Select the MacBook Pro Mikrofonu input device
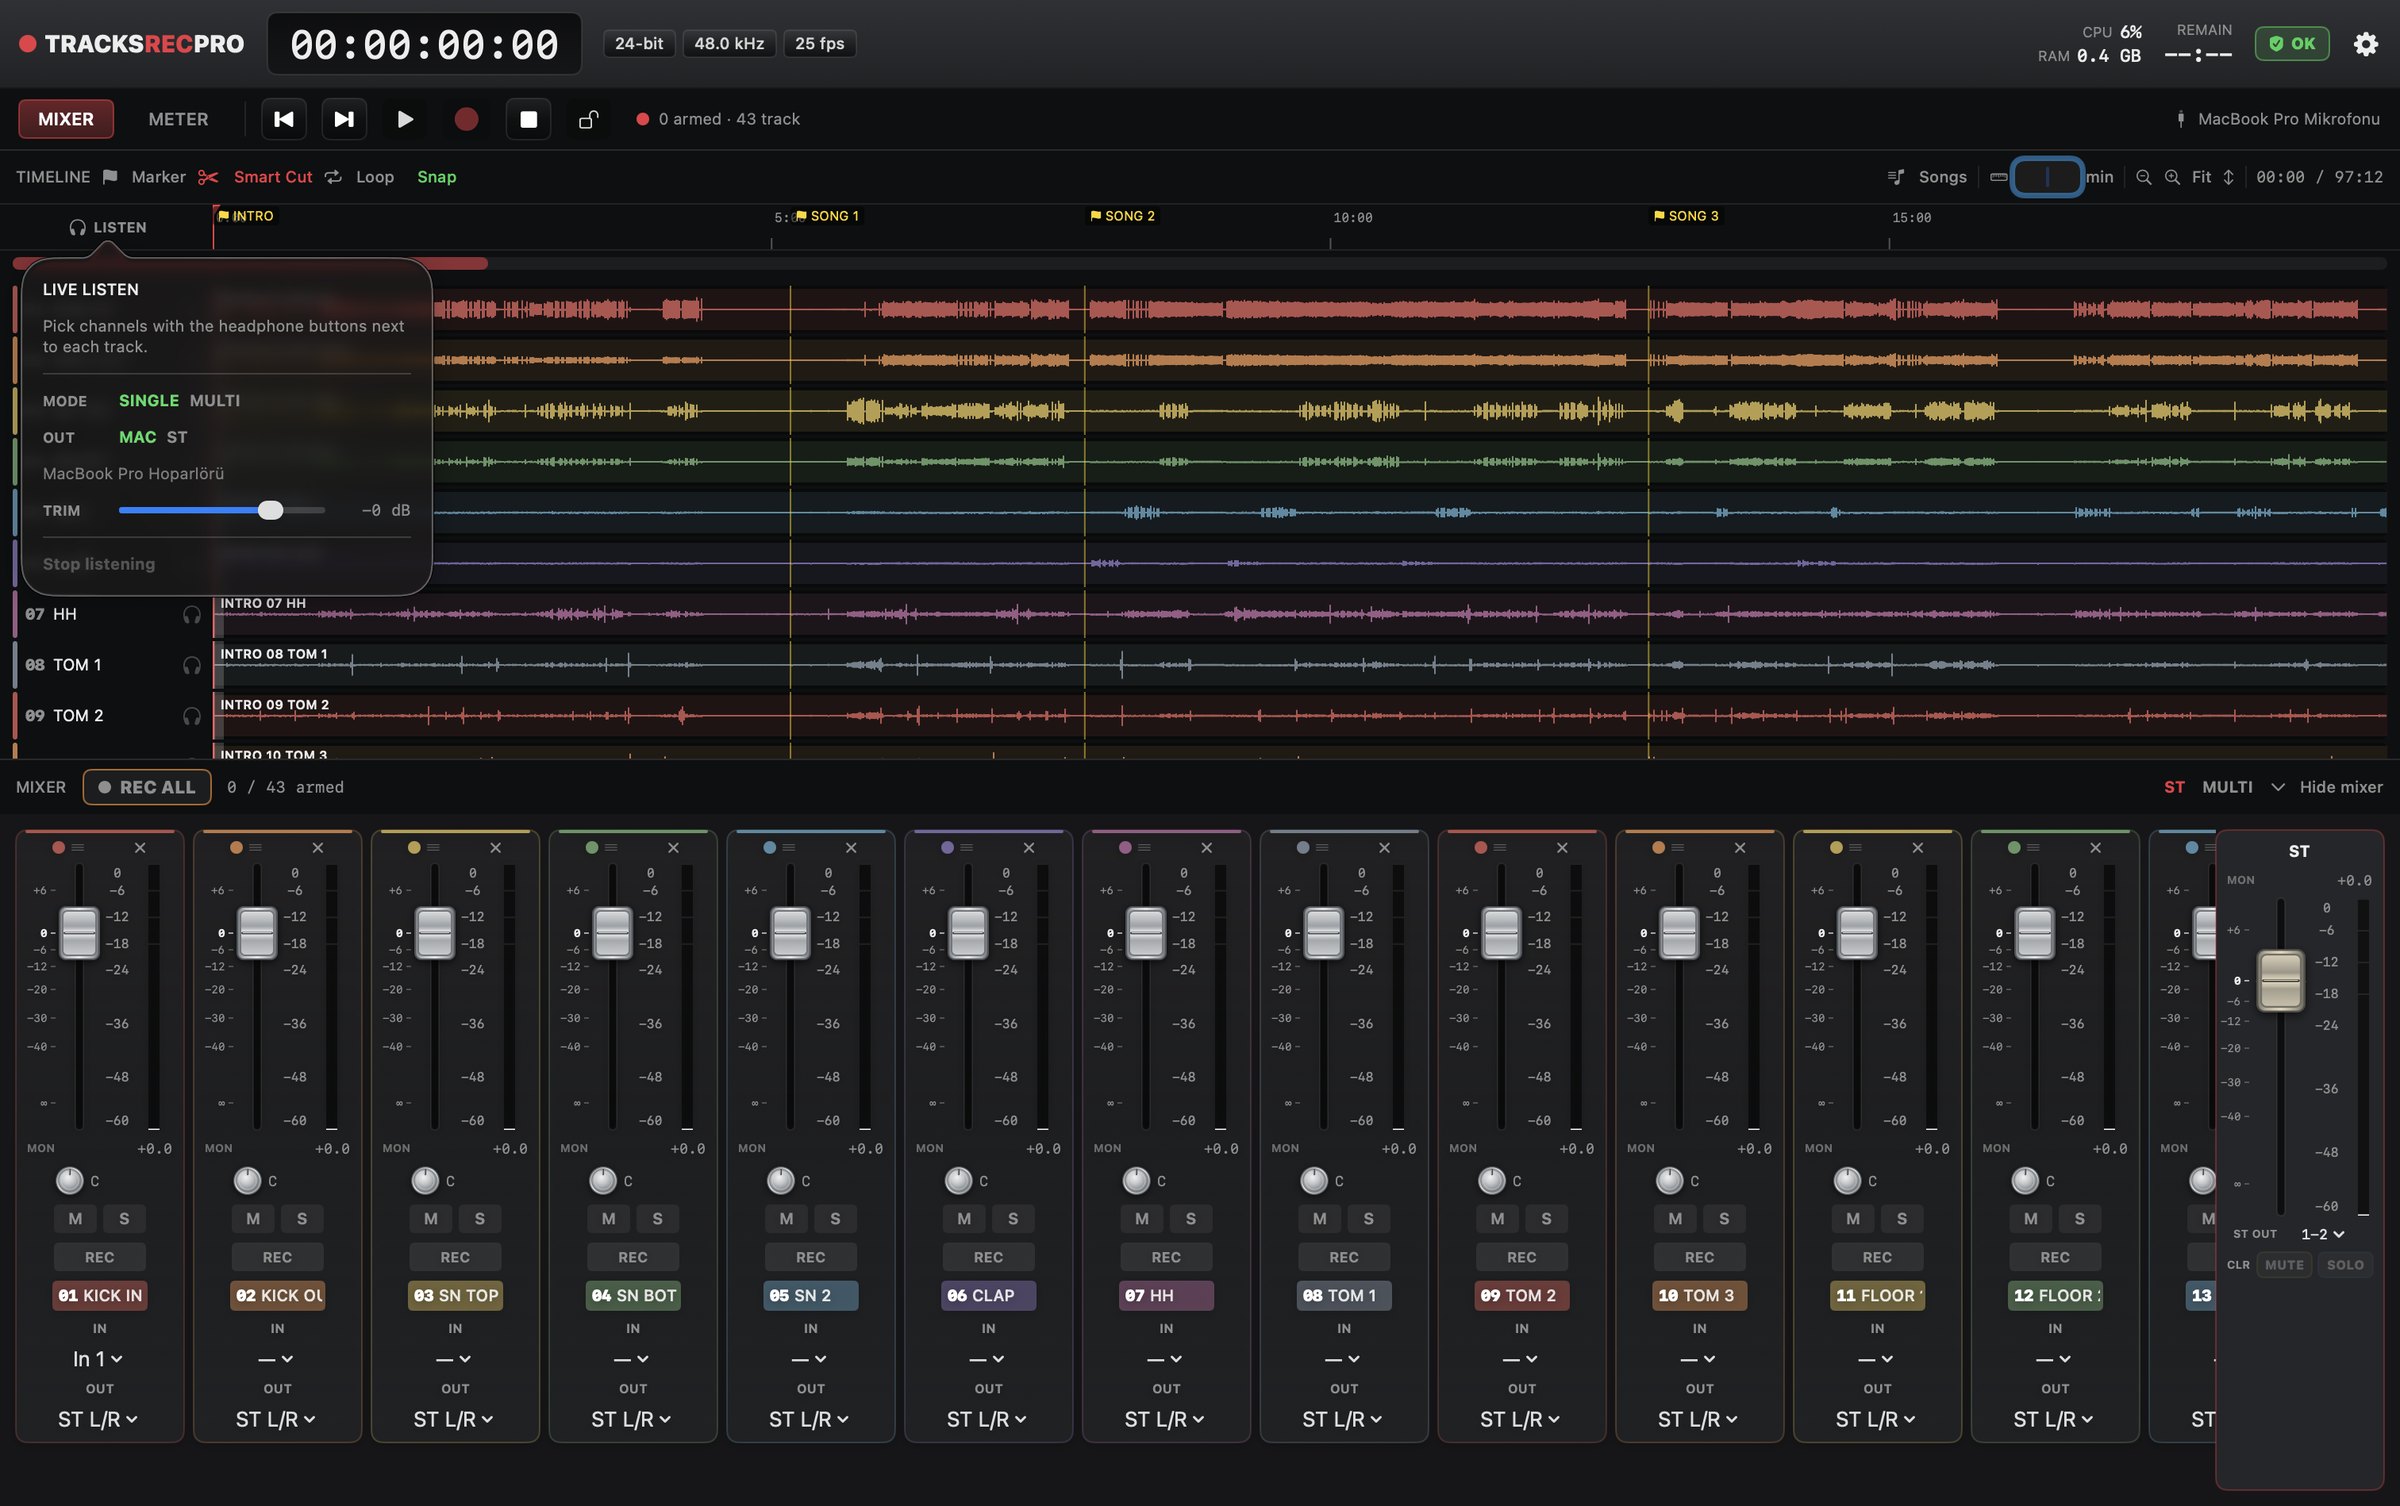The image size is (2400, 1506). pos(2277,119)
